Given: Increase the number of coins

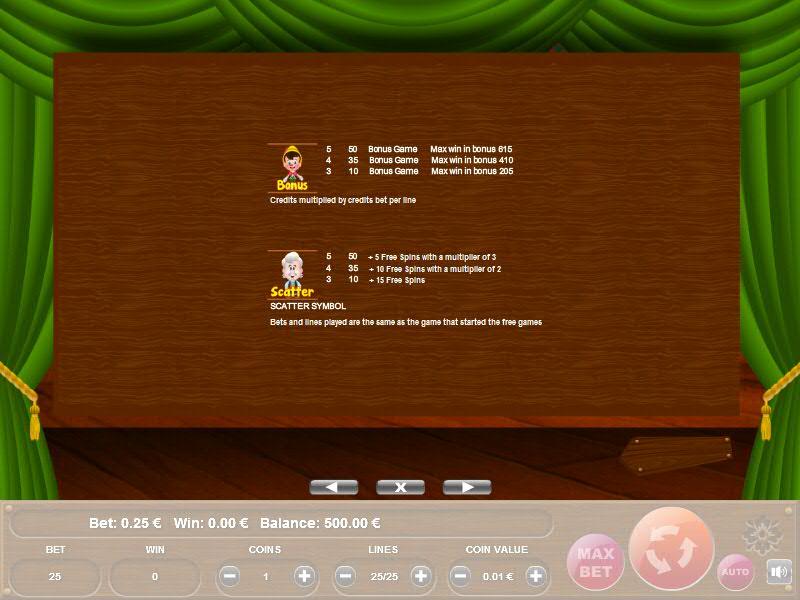Looking at the screenshot, I should [304, 576].
